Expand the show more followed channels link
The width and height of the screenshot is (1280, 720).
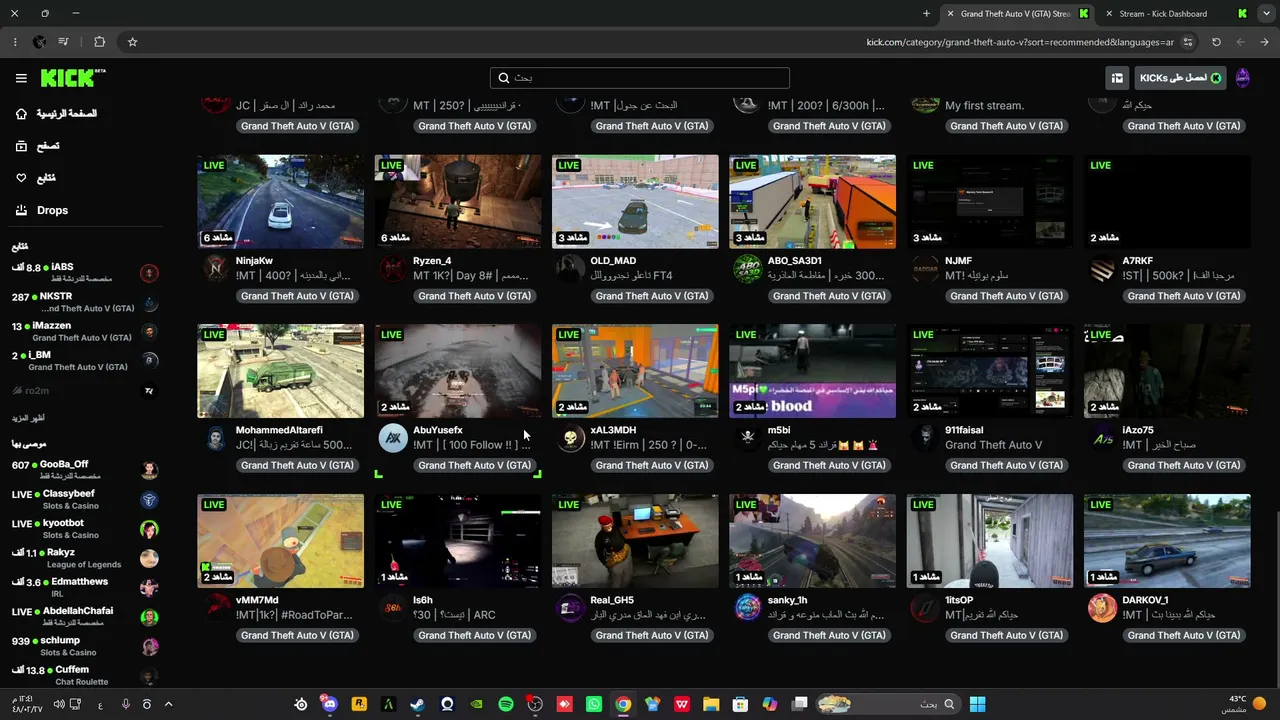coord(28,418)
